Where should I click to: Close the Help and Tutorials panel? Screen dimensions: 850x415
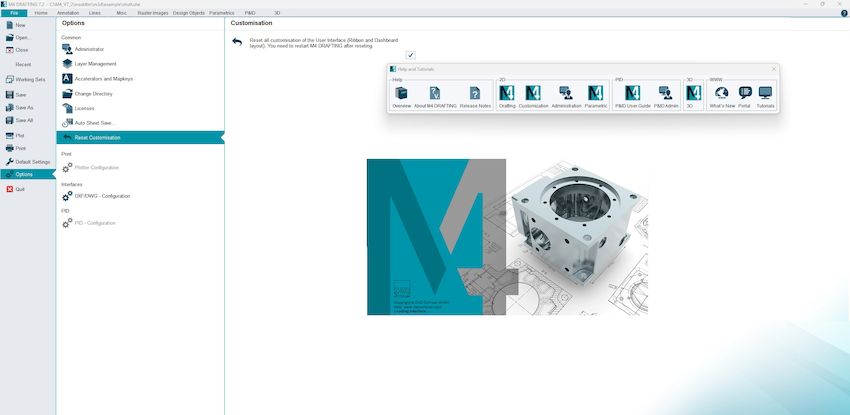coord(773,68)
